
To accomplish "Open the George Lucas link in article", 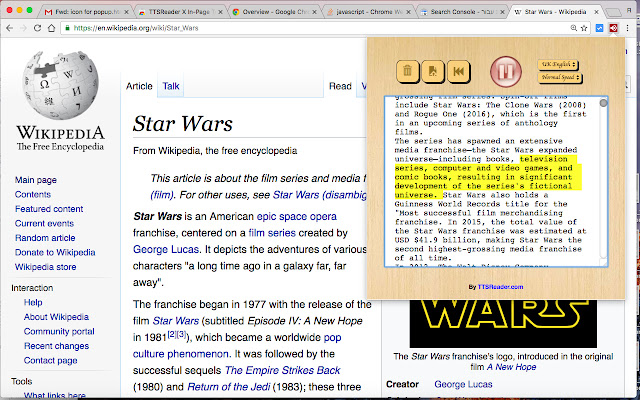I will pyautogui.click(x=166, y=249).
